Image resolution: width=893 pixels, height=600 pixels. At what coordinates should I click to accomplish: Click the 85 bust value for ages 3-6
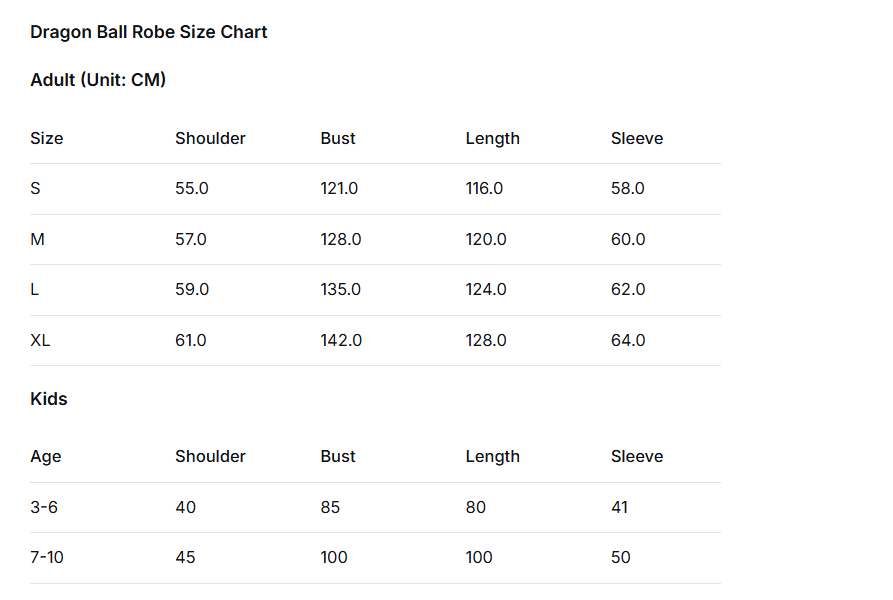click(330, 508)
